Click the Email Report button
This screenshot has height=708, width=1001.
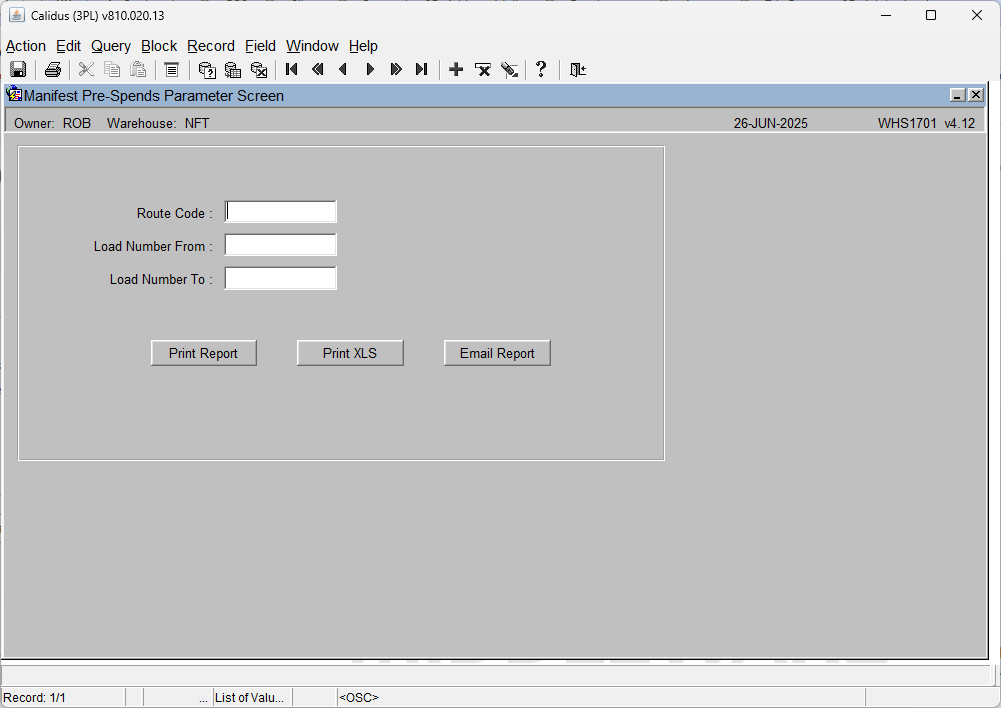click(x=497, y=353)
